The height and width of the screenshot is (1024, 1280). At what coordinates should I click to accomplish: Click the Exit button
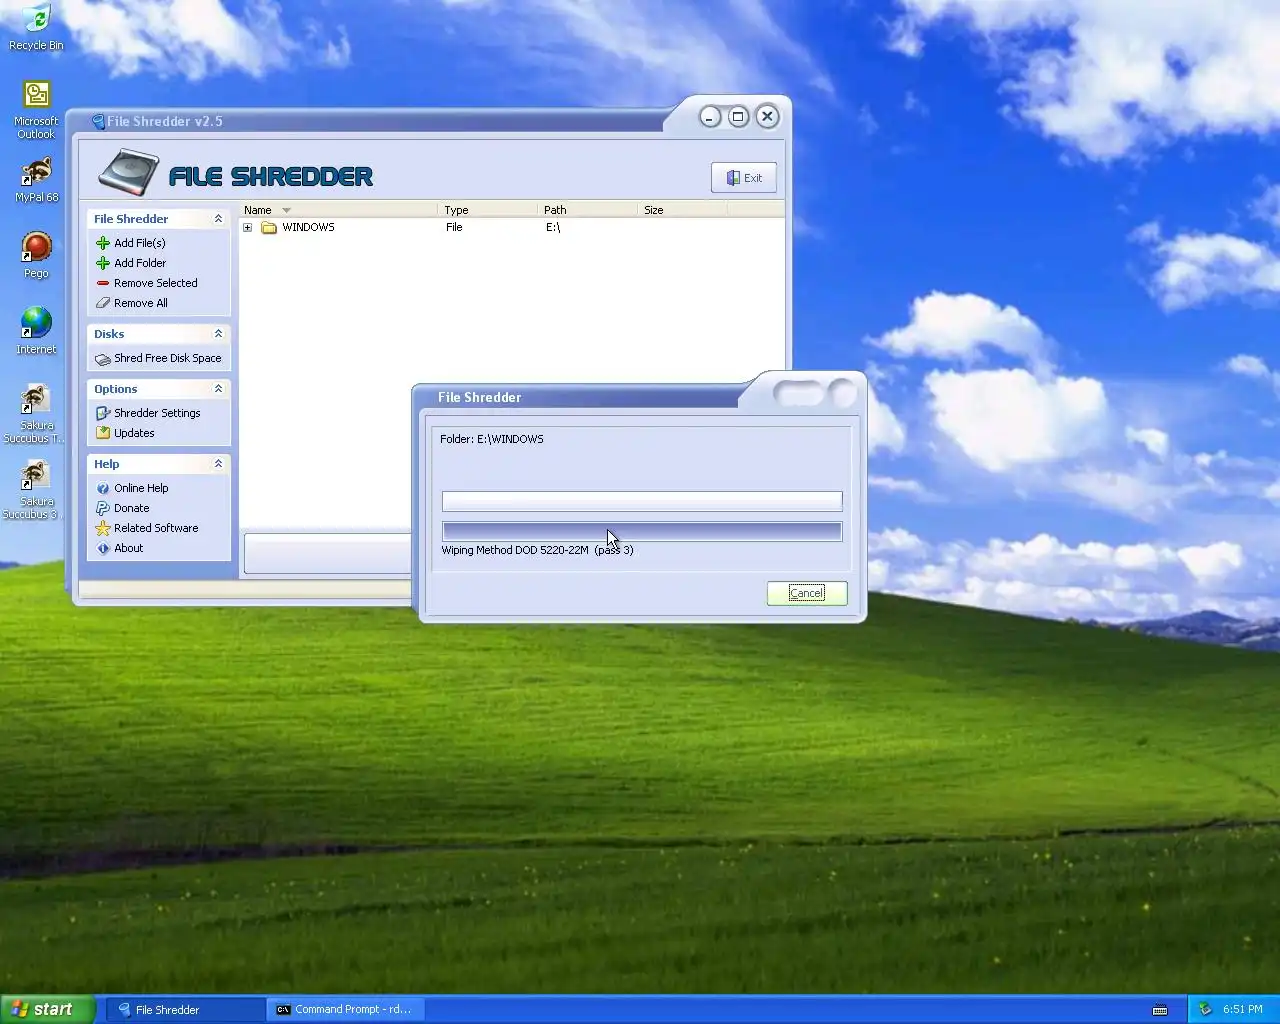(744, 178)
